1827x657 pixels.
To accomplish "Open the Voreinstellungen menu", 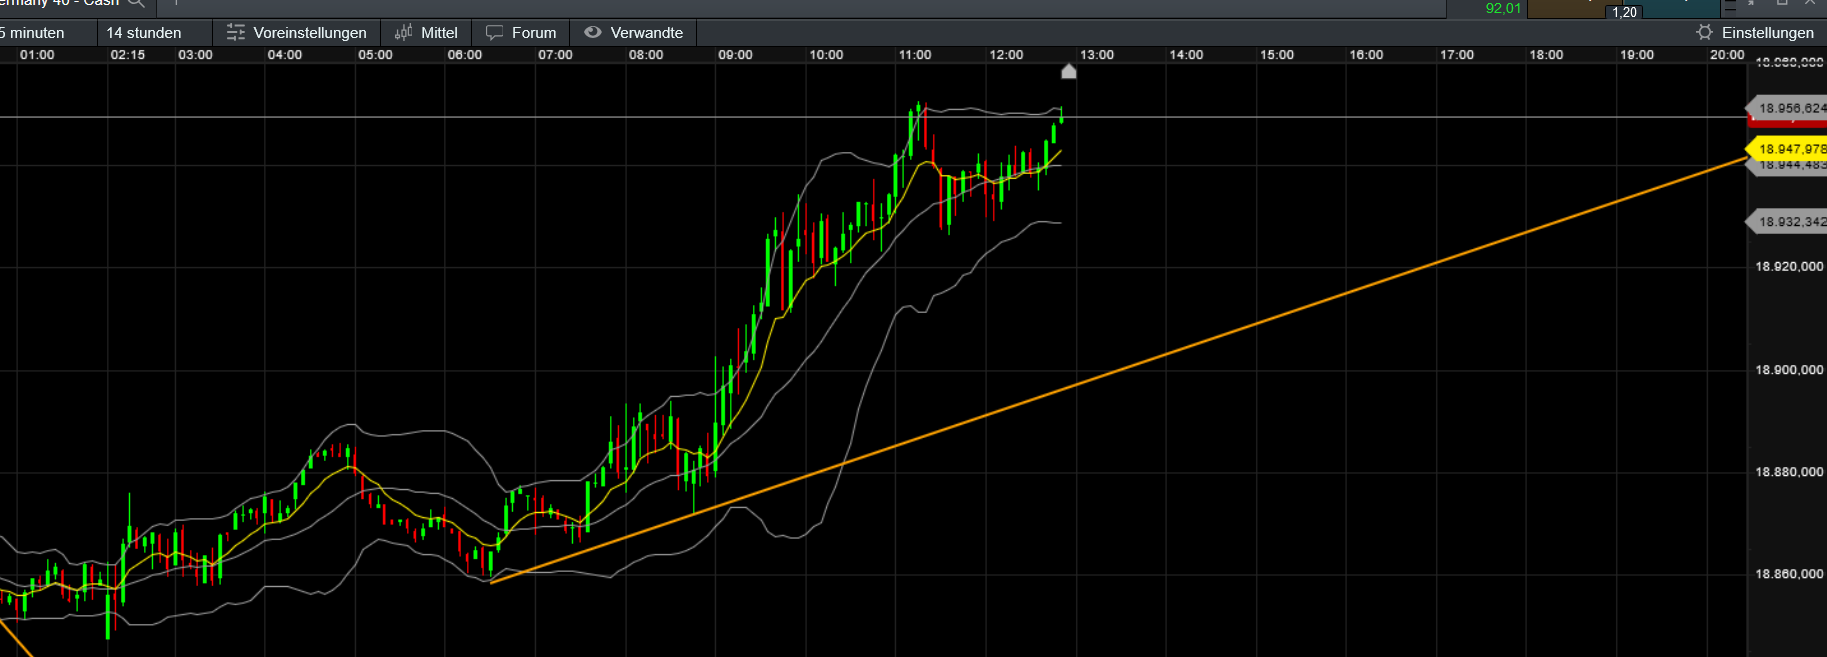I will tap(297, 33).
